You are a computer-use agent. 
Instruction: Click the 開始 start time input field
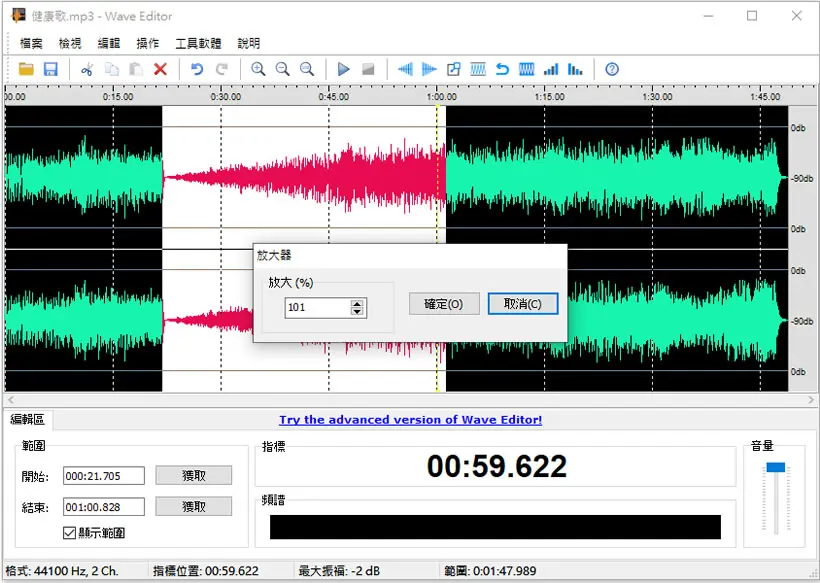tap(104, 476)
